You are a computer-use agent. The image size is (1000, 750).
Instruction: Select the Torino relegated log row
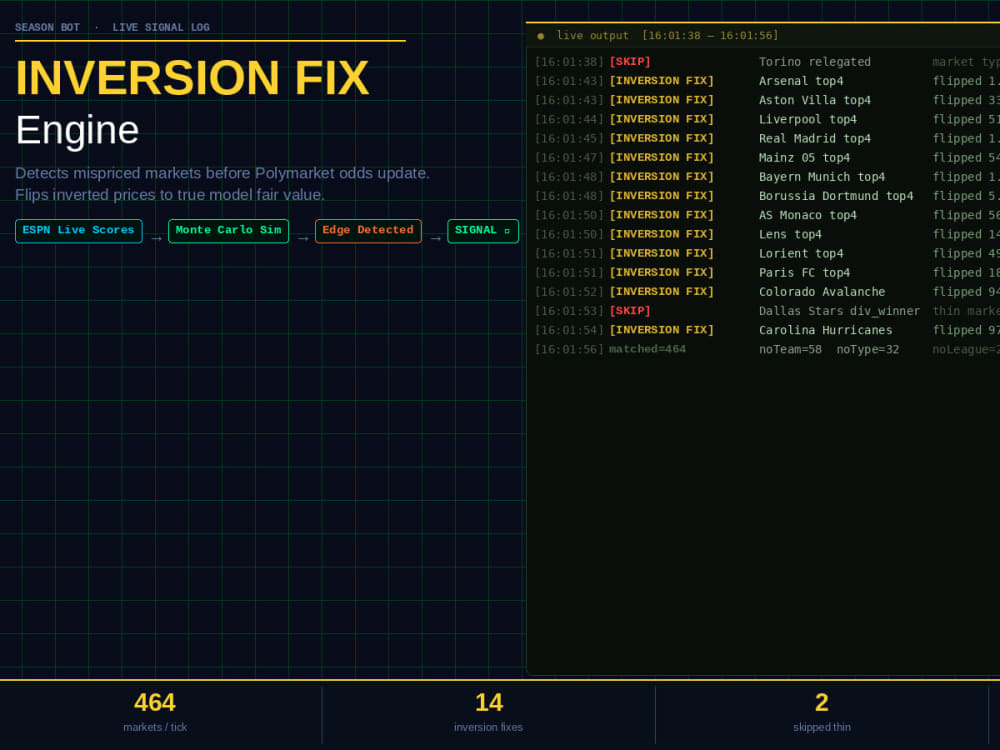point(767,62)
